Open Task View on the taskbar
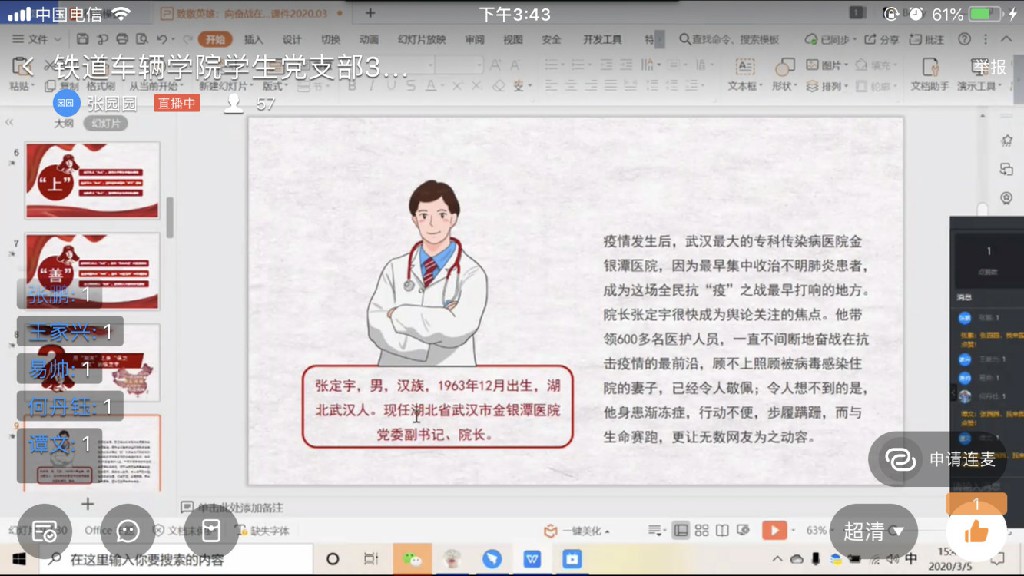Viewport: 1024px width, 576px height. (371, 559)
